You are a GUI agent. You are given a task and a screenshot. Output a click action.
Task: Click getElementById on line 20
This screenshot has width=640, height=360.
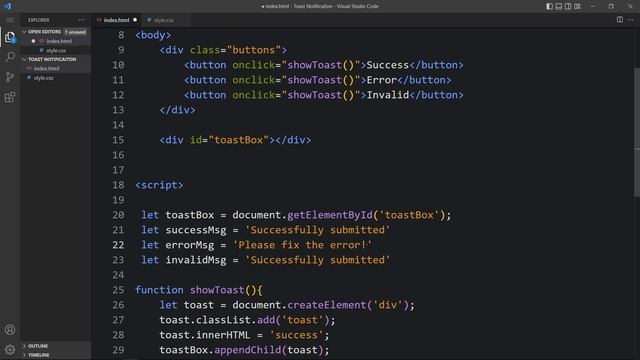click(330, 215)
